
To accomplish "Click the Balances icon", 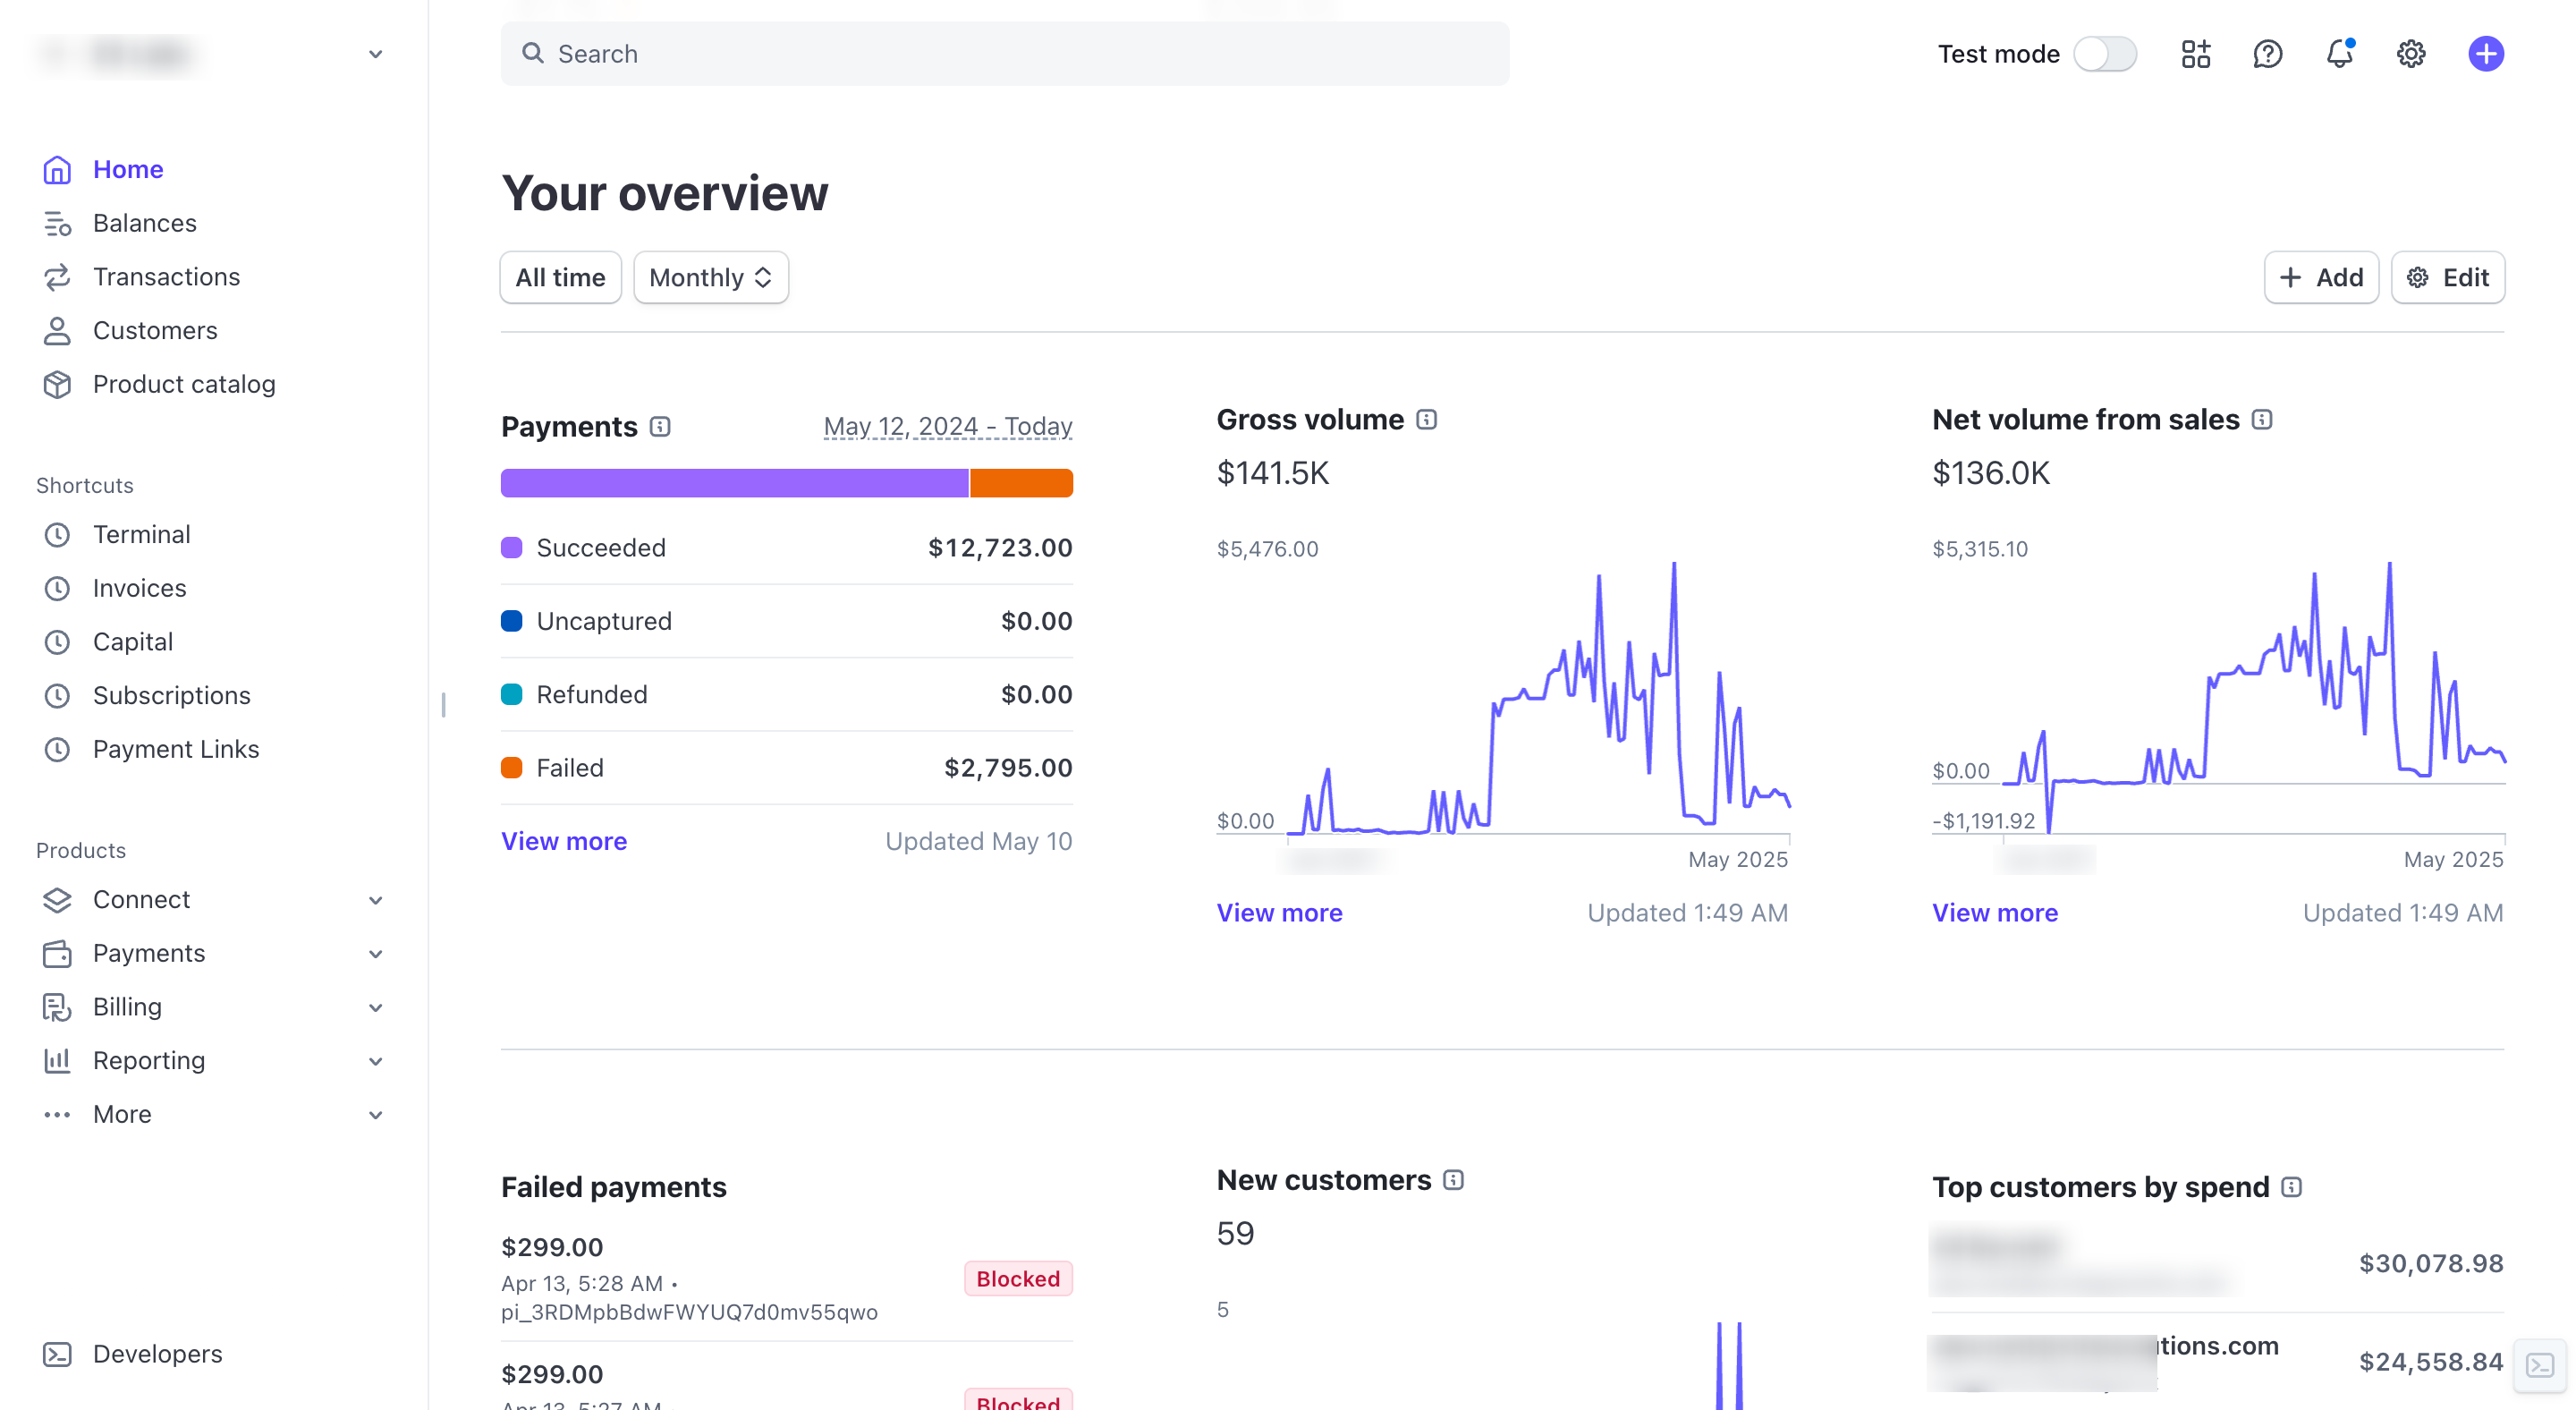I will (57, 223).
